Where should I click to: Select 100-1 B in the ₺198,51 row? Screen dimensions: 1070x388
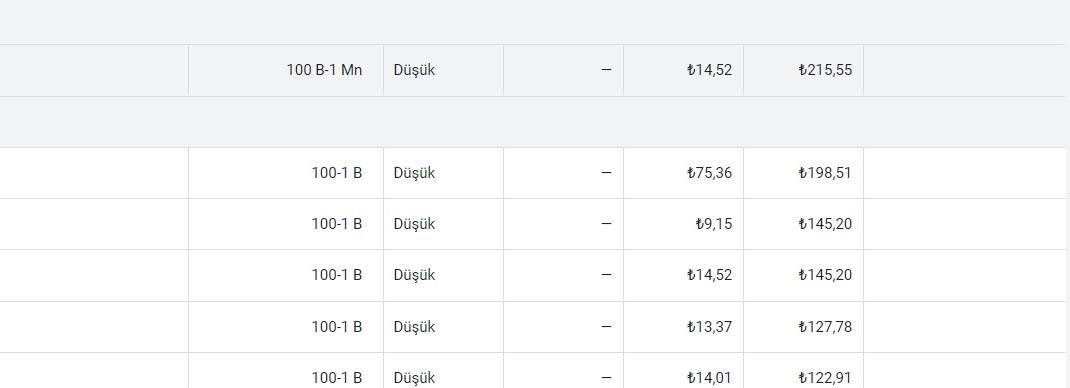pos(336,173)
